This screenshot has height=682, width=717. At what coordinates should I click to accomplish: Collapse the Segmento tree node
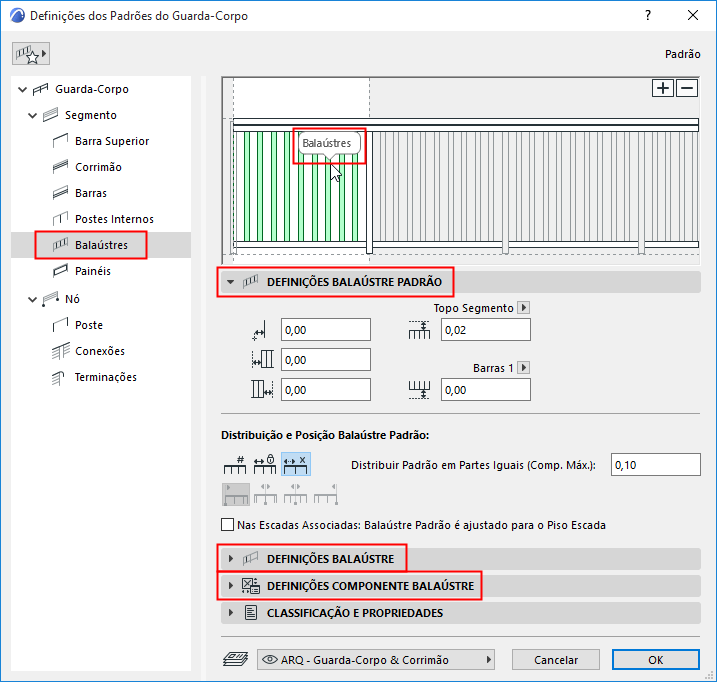32,115
